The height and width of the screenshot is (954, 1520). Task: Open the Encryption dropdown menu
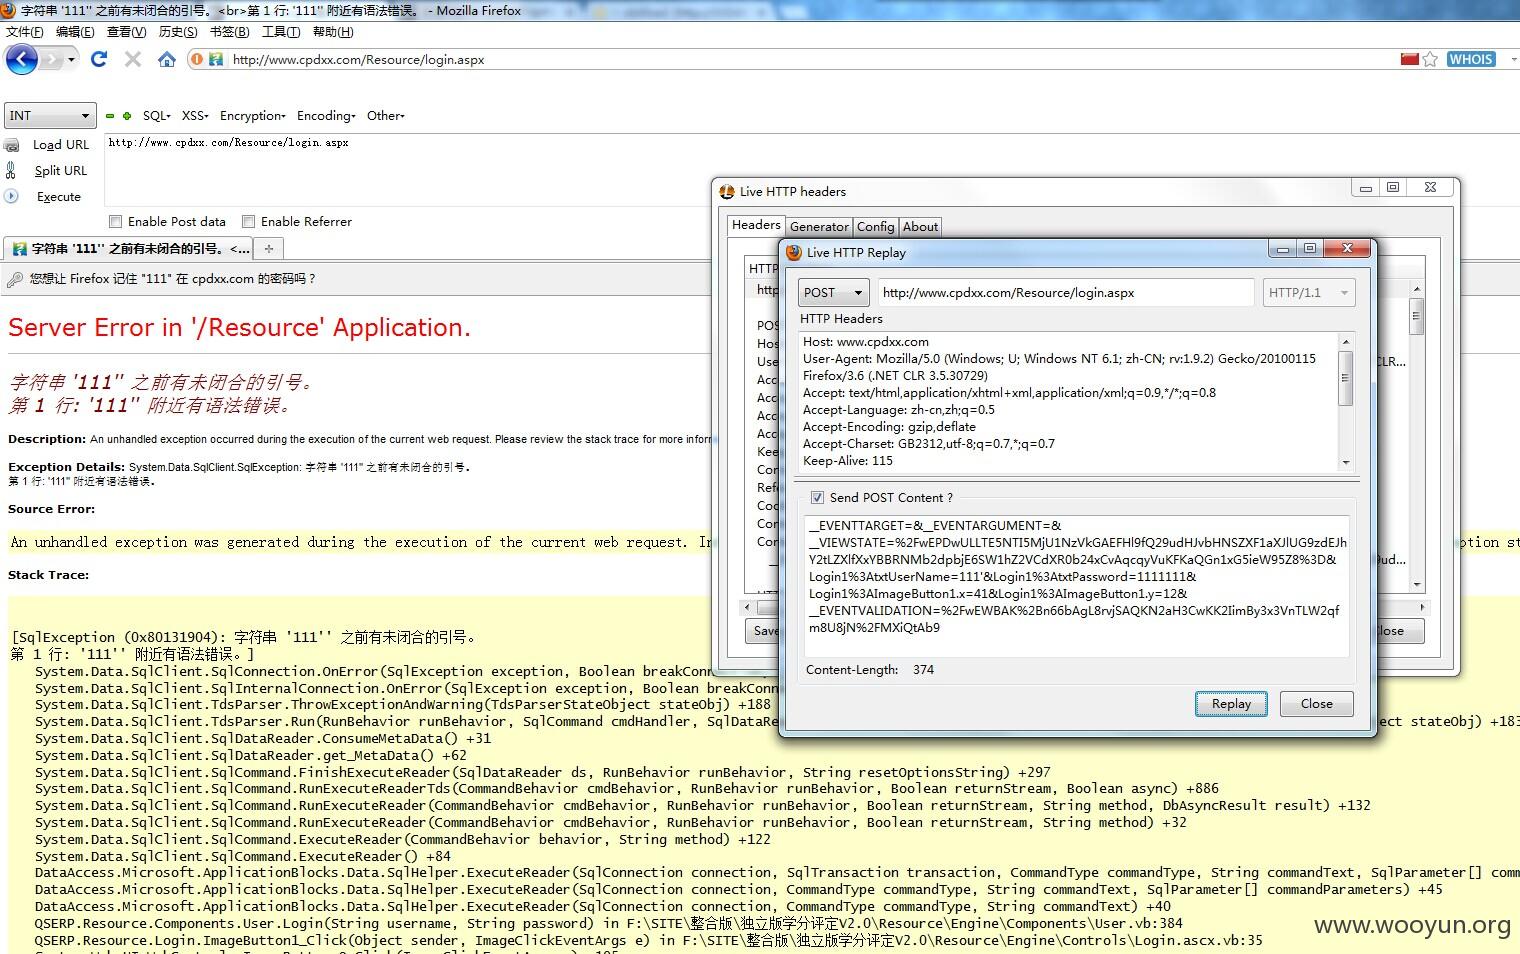click(x=253, y=116)
